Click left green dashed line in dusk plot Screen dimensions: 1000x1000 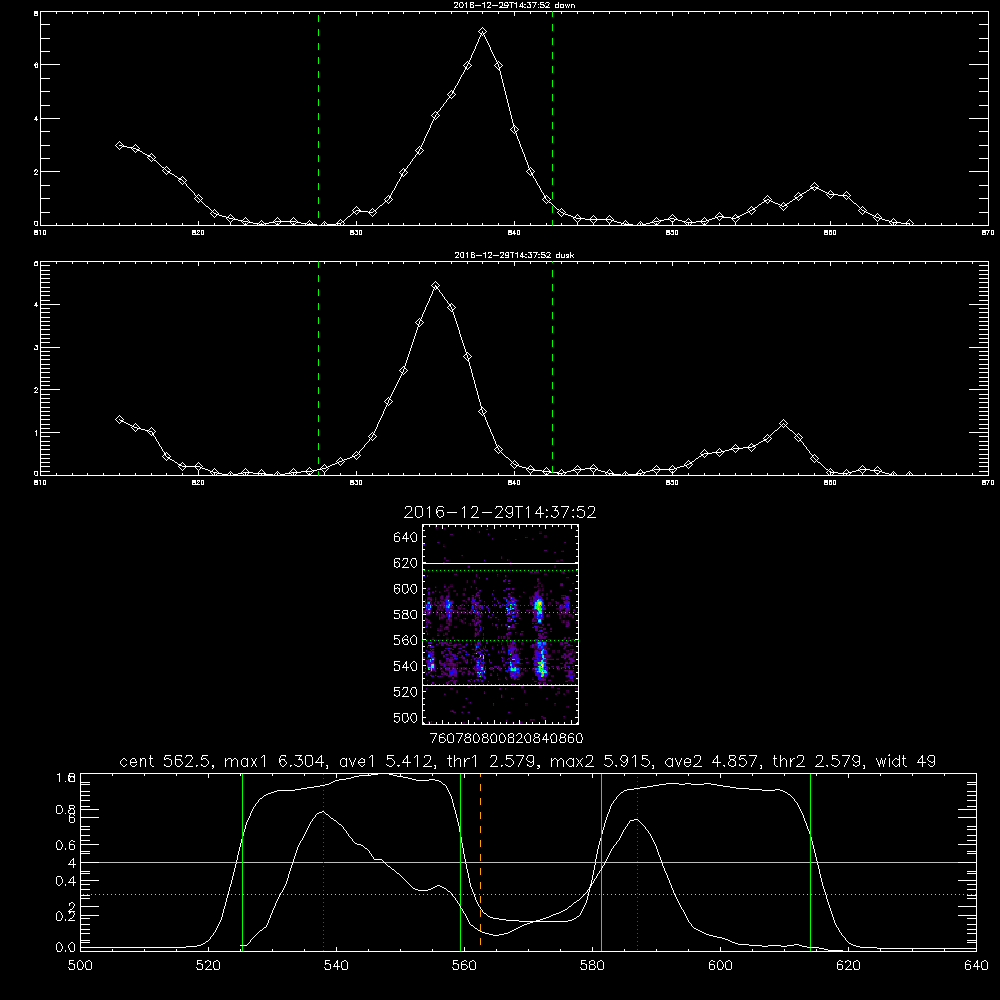click(x=318, y=368)
